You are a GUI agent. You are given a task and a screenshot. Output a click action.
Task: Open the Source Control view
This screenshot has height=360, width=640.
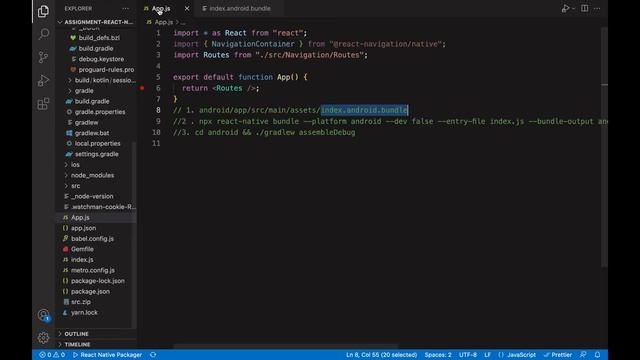click(x=43, y=57)
